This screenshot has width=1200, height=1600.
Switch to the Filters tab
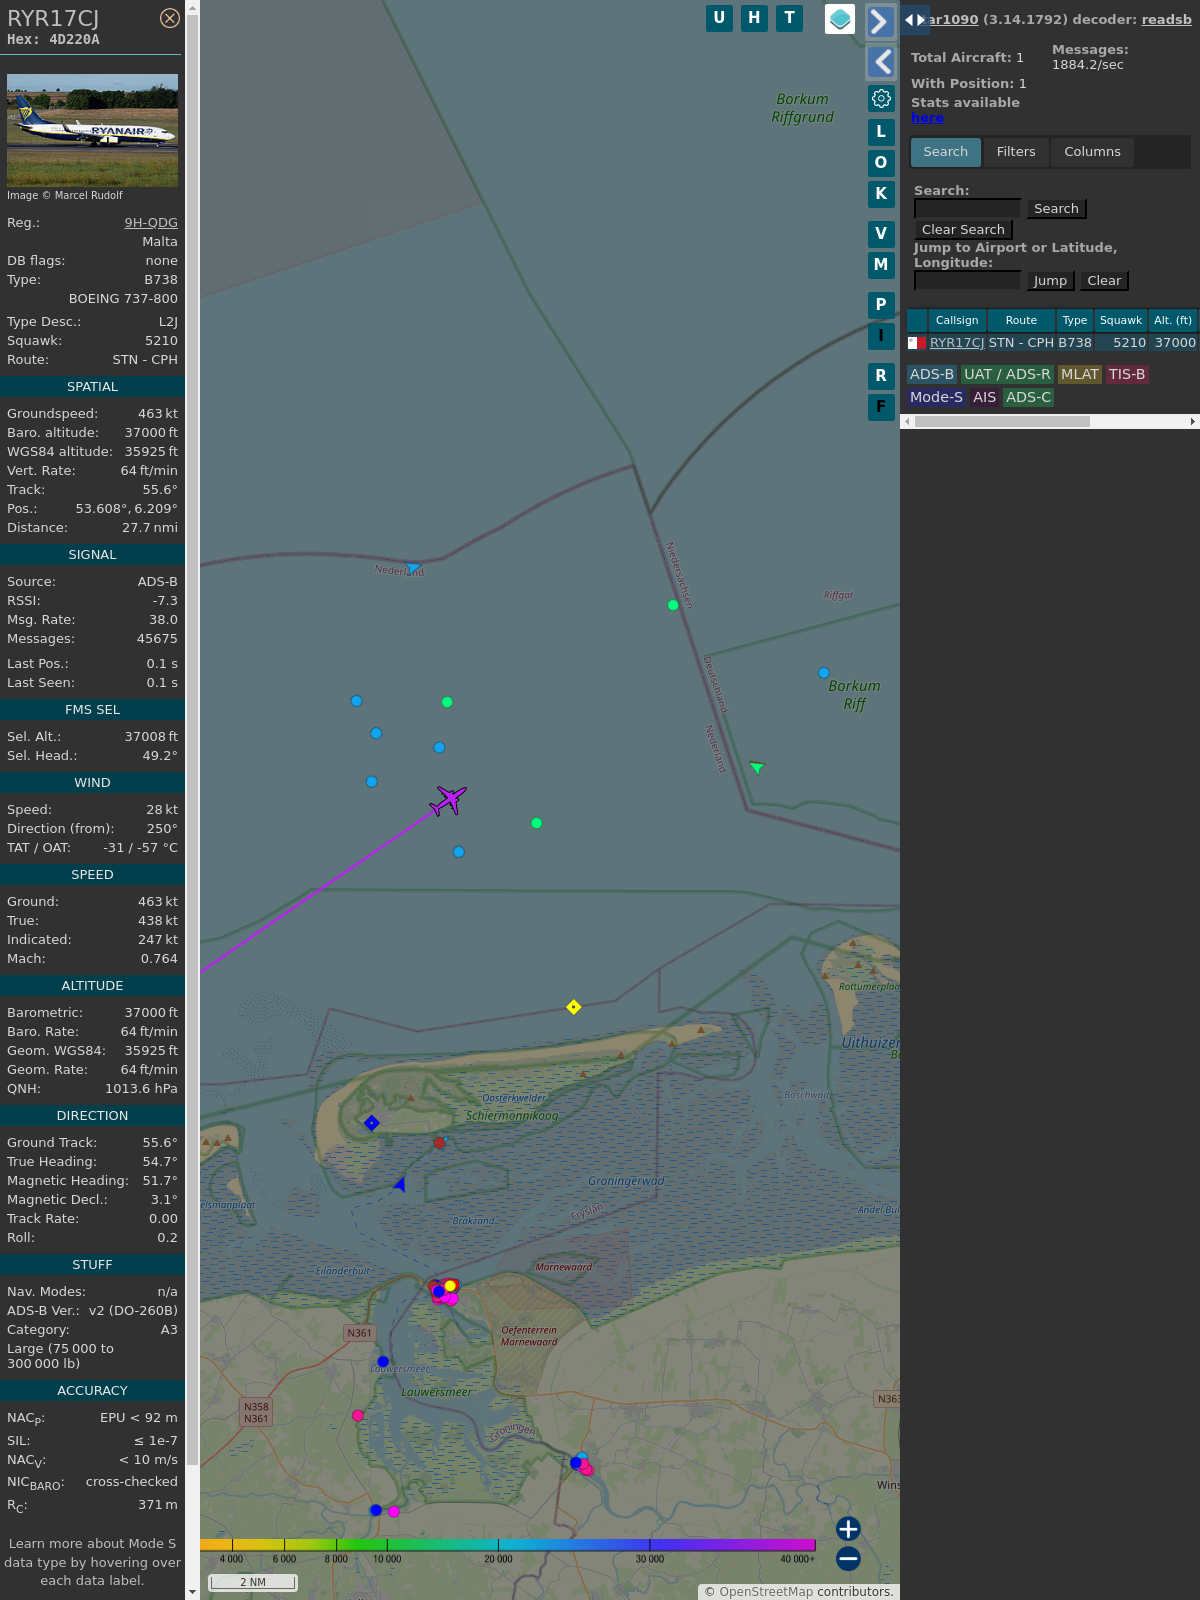coord(1015,152)
